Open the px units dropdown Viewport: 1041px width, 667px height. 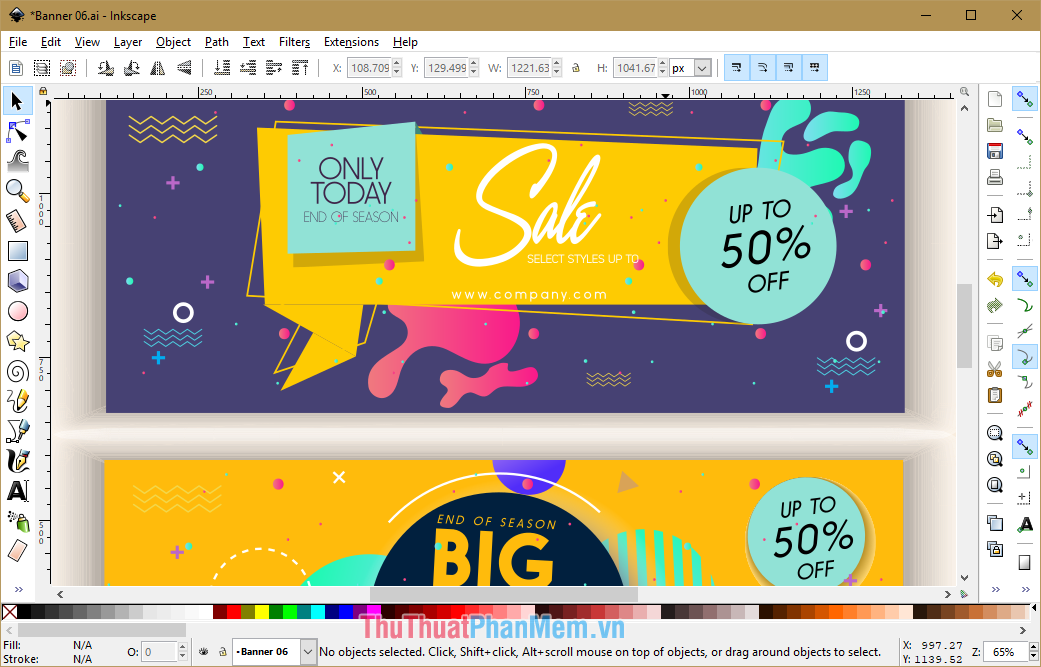click(x=690, y=68)
